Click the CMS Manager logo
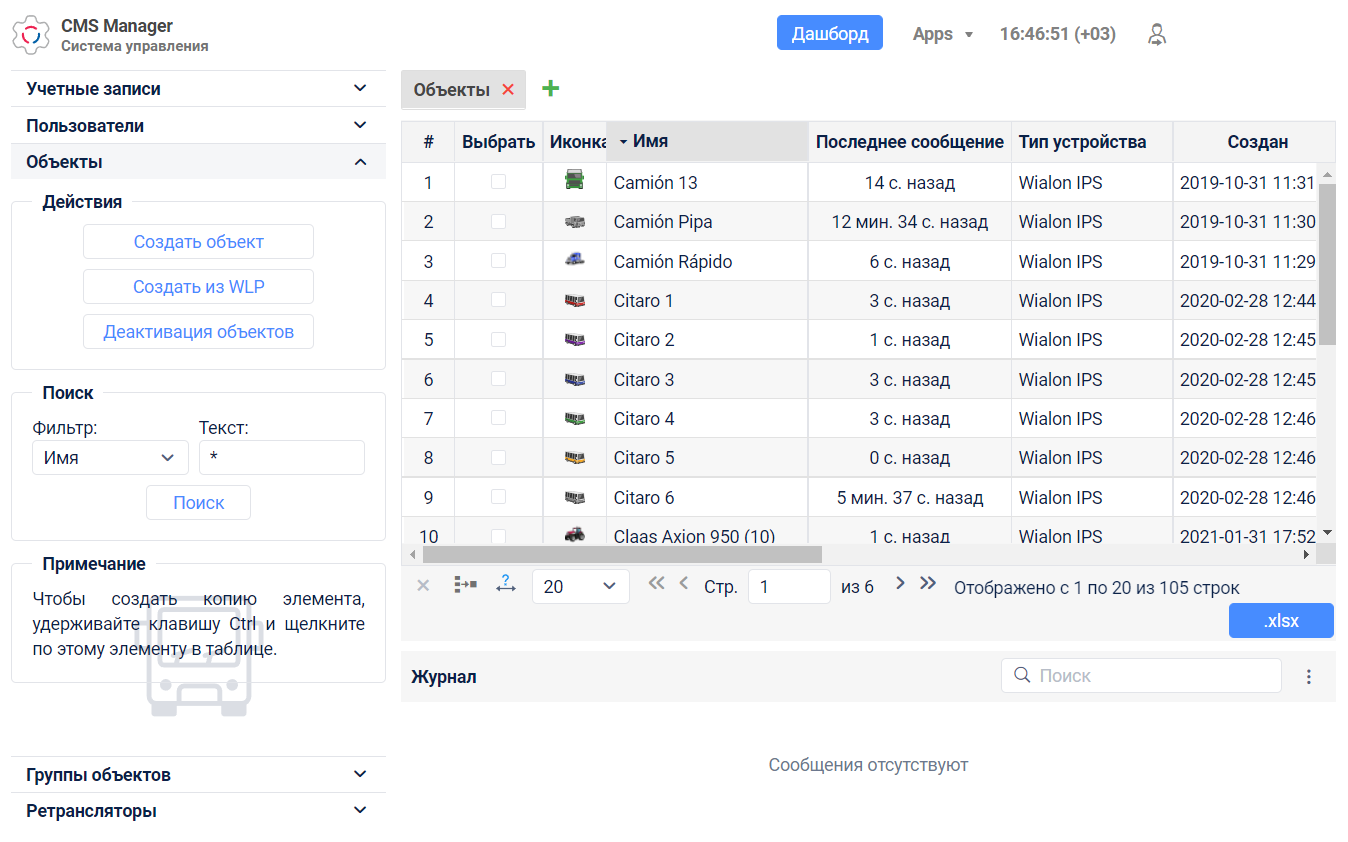This screenshot has height=842, width=1348. click(x=31, y=35)
